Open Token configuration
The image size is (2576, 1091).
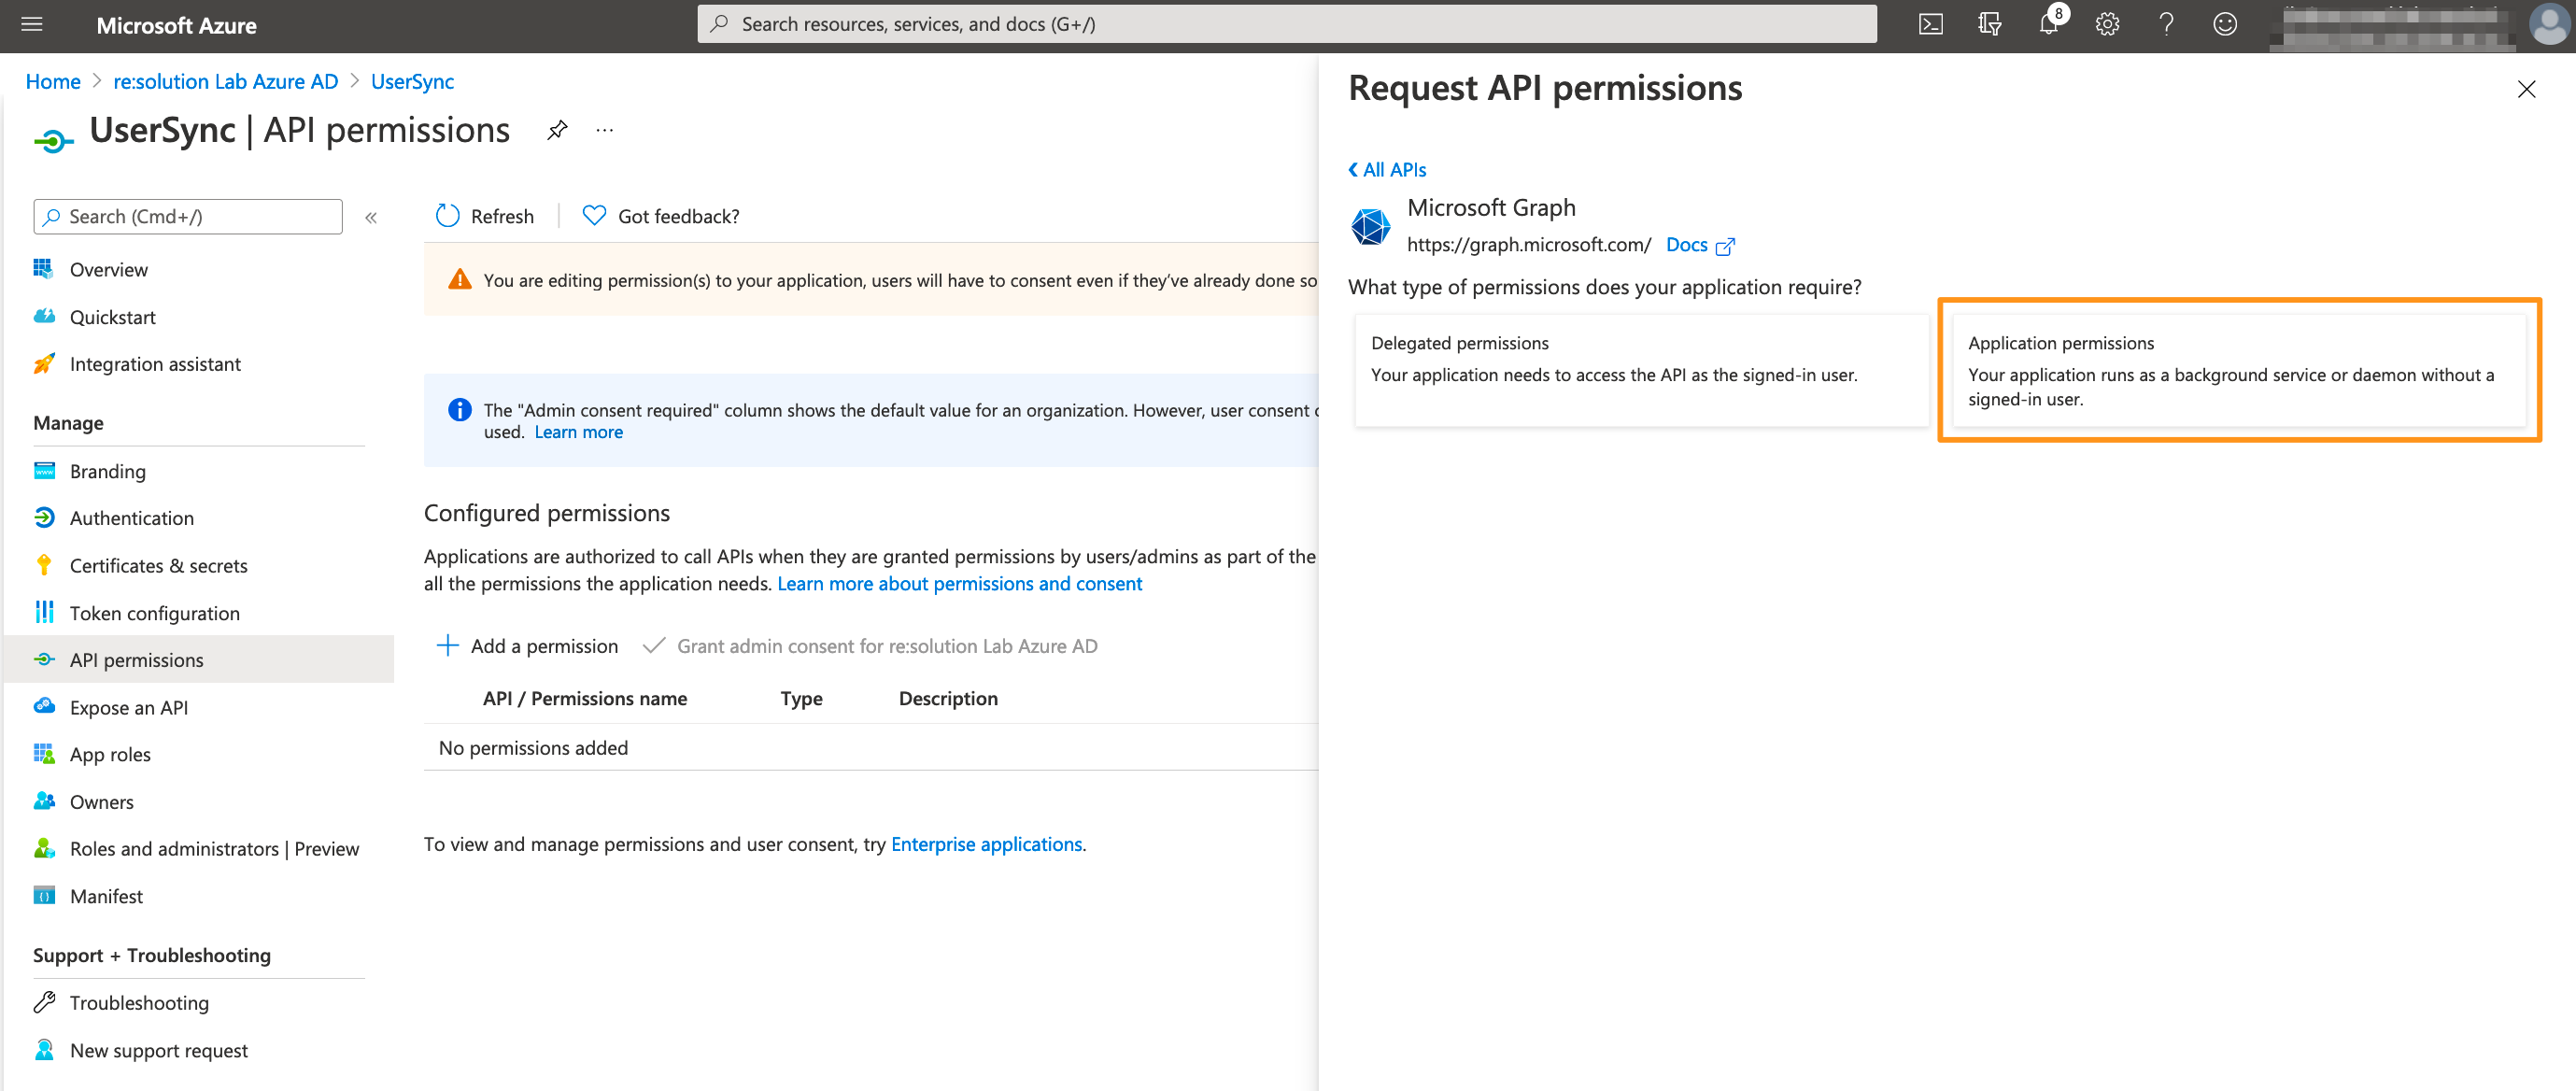coord(154,613)
